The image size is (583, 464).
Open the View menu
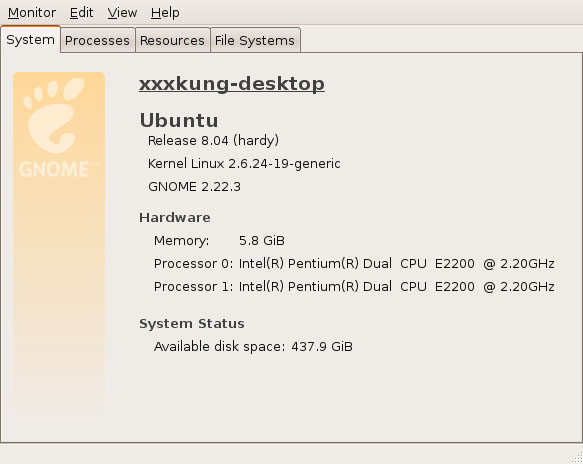pyautogui.click(x=122, y=13)
